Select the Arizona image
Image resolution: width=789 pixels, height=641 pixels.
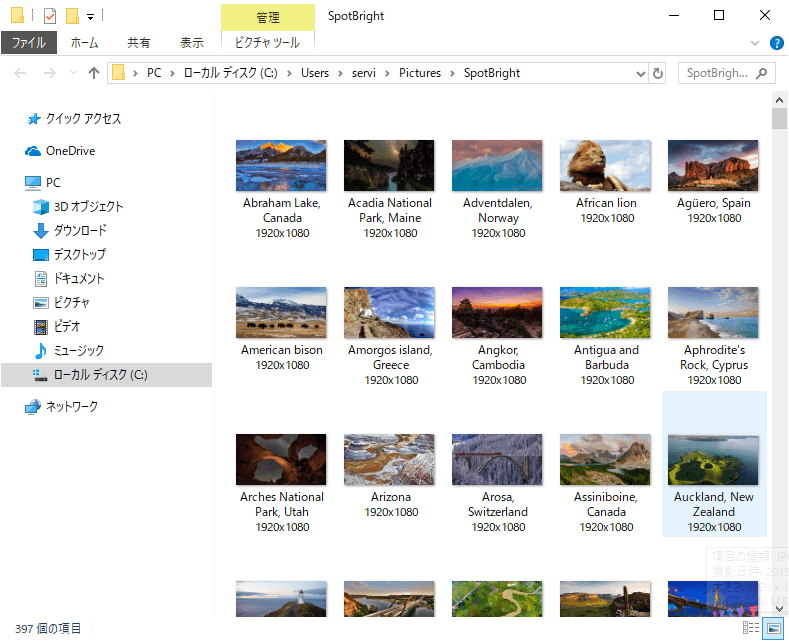(x=389, y=459)
